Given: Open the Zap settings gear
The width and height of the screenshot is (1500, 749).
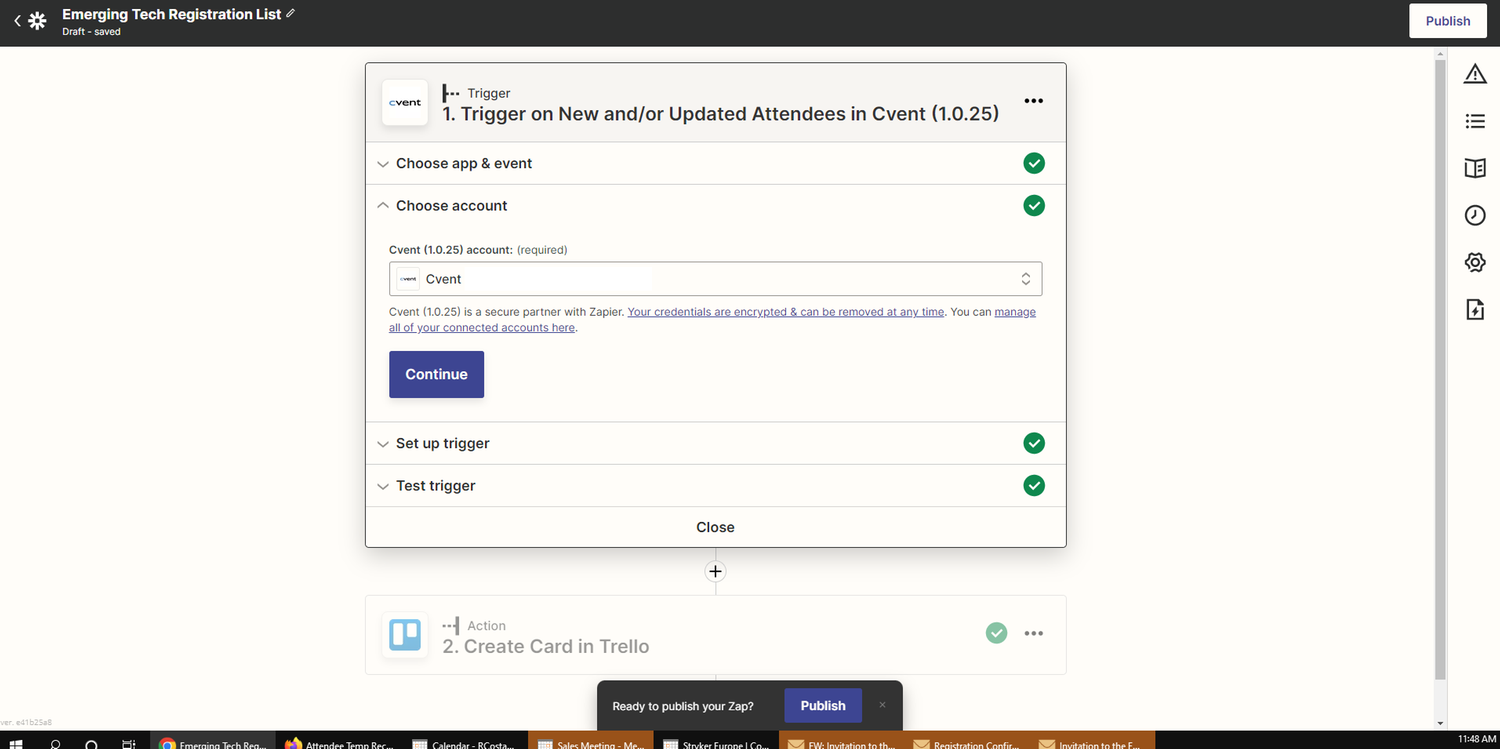Looking at the screenshot, I should (1475, 262).
